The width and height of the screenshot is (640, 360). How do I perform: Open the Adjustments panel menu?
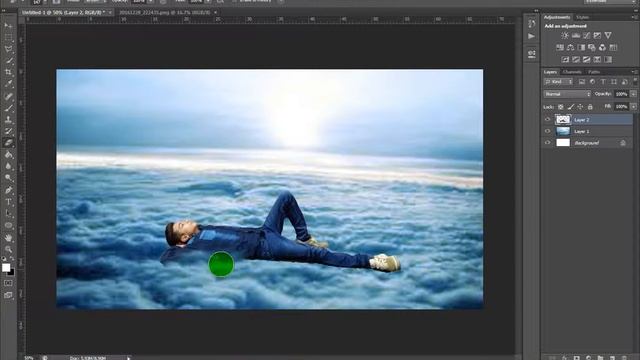click(634, 17)
